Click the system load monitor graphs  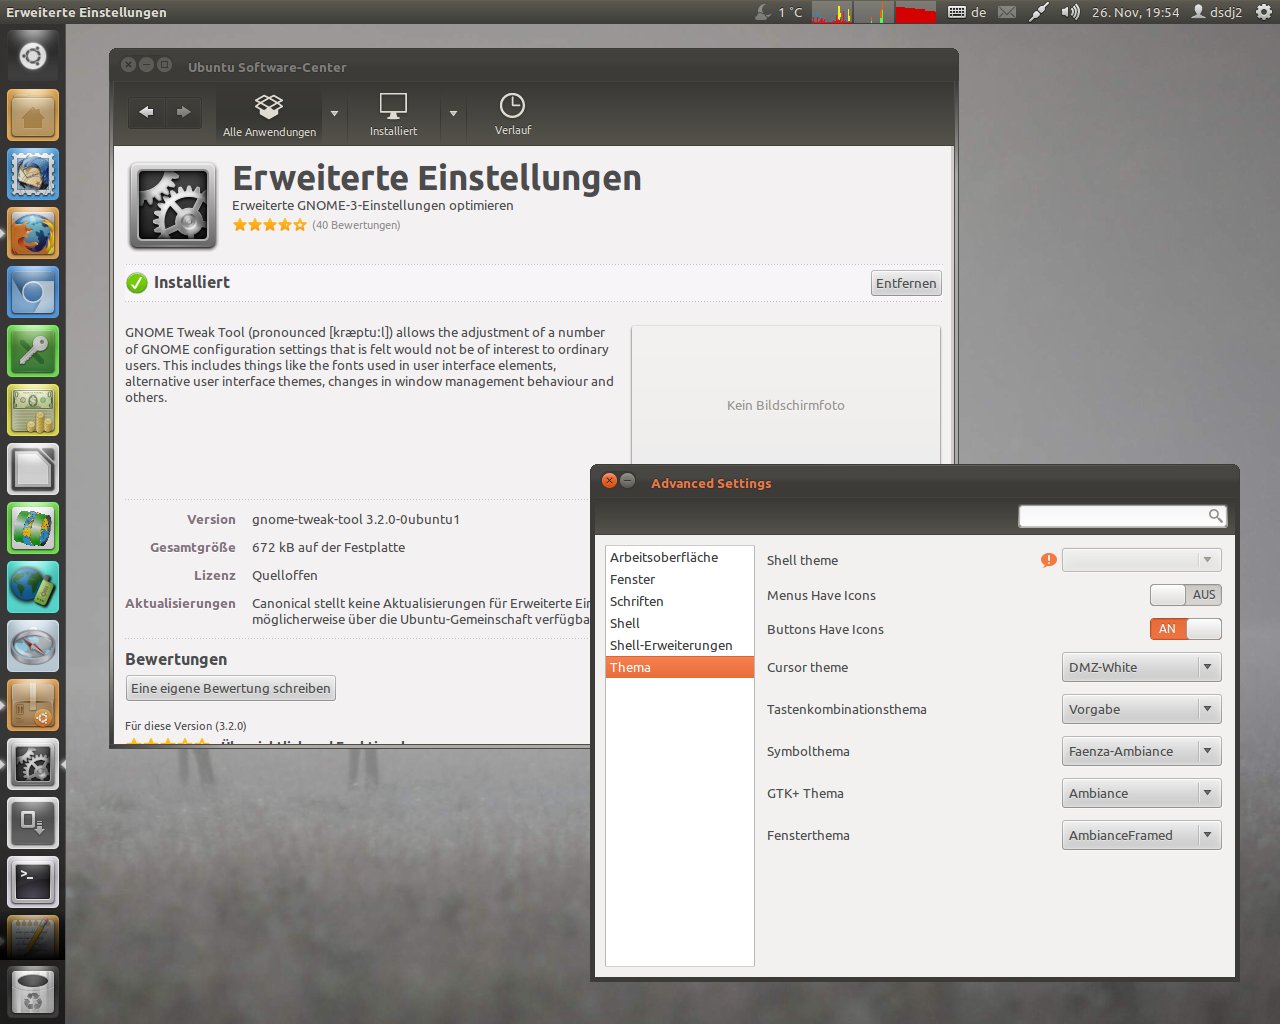coord(874,12)
